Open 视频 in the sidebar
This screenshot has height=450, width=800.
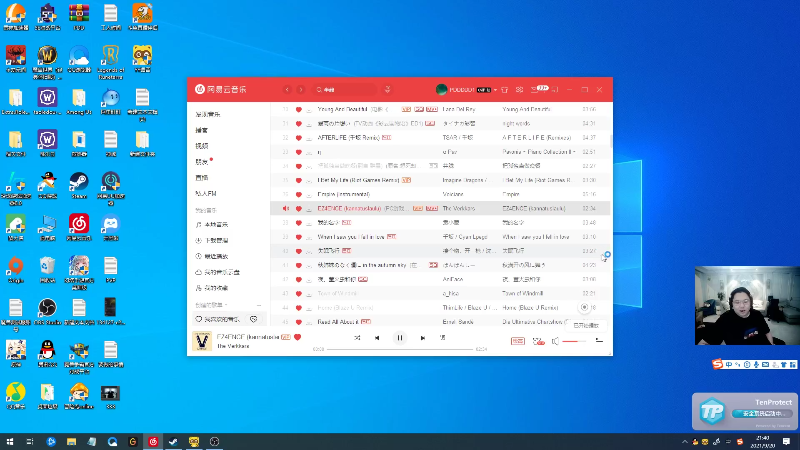point(202,146)
